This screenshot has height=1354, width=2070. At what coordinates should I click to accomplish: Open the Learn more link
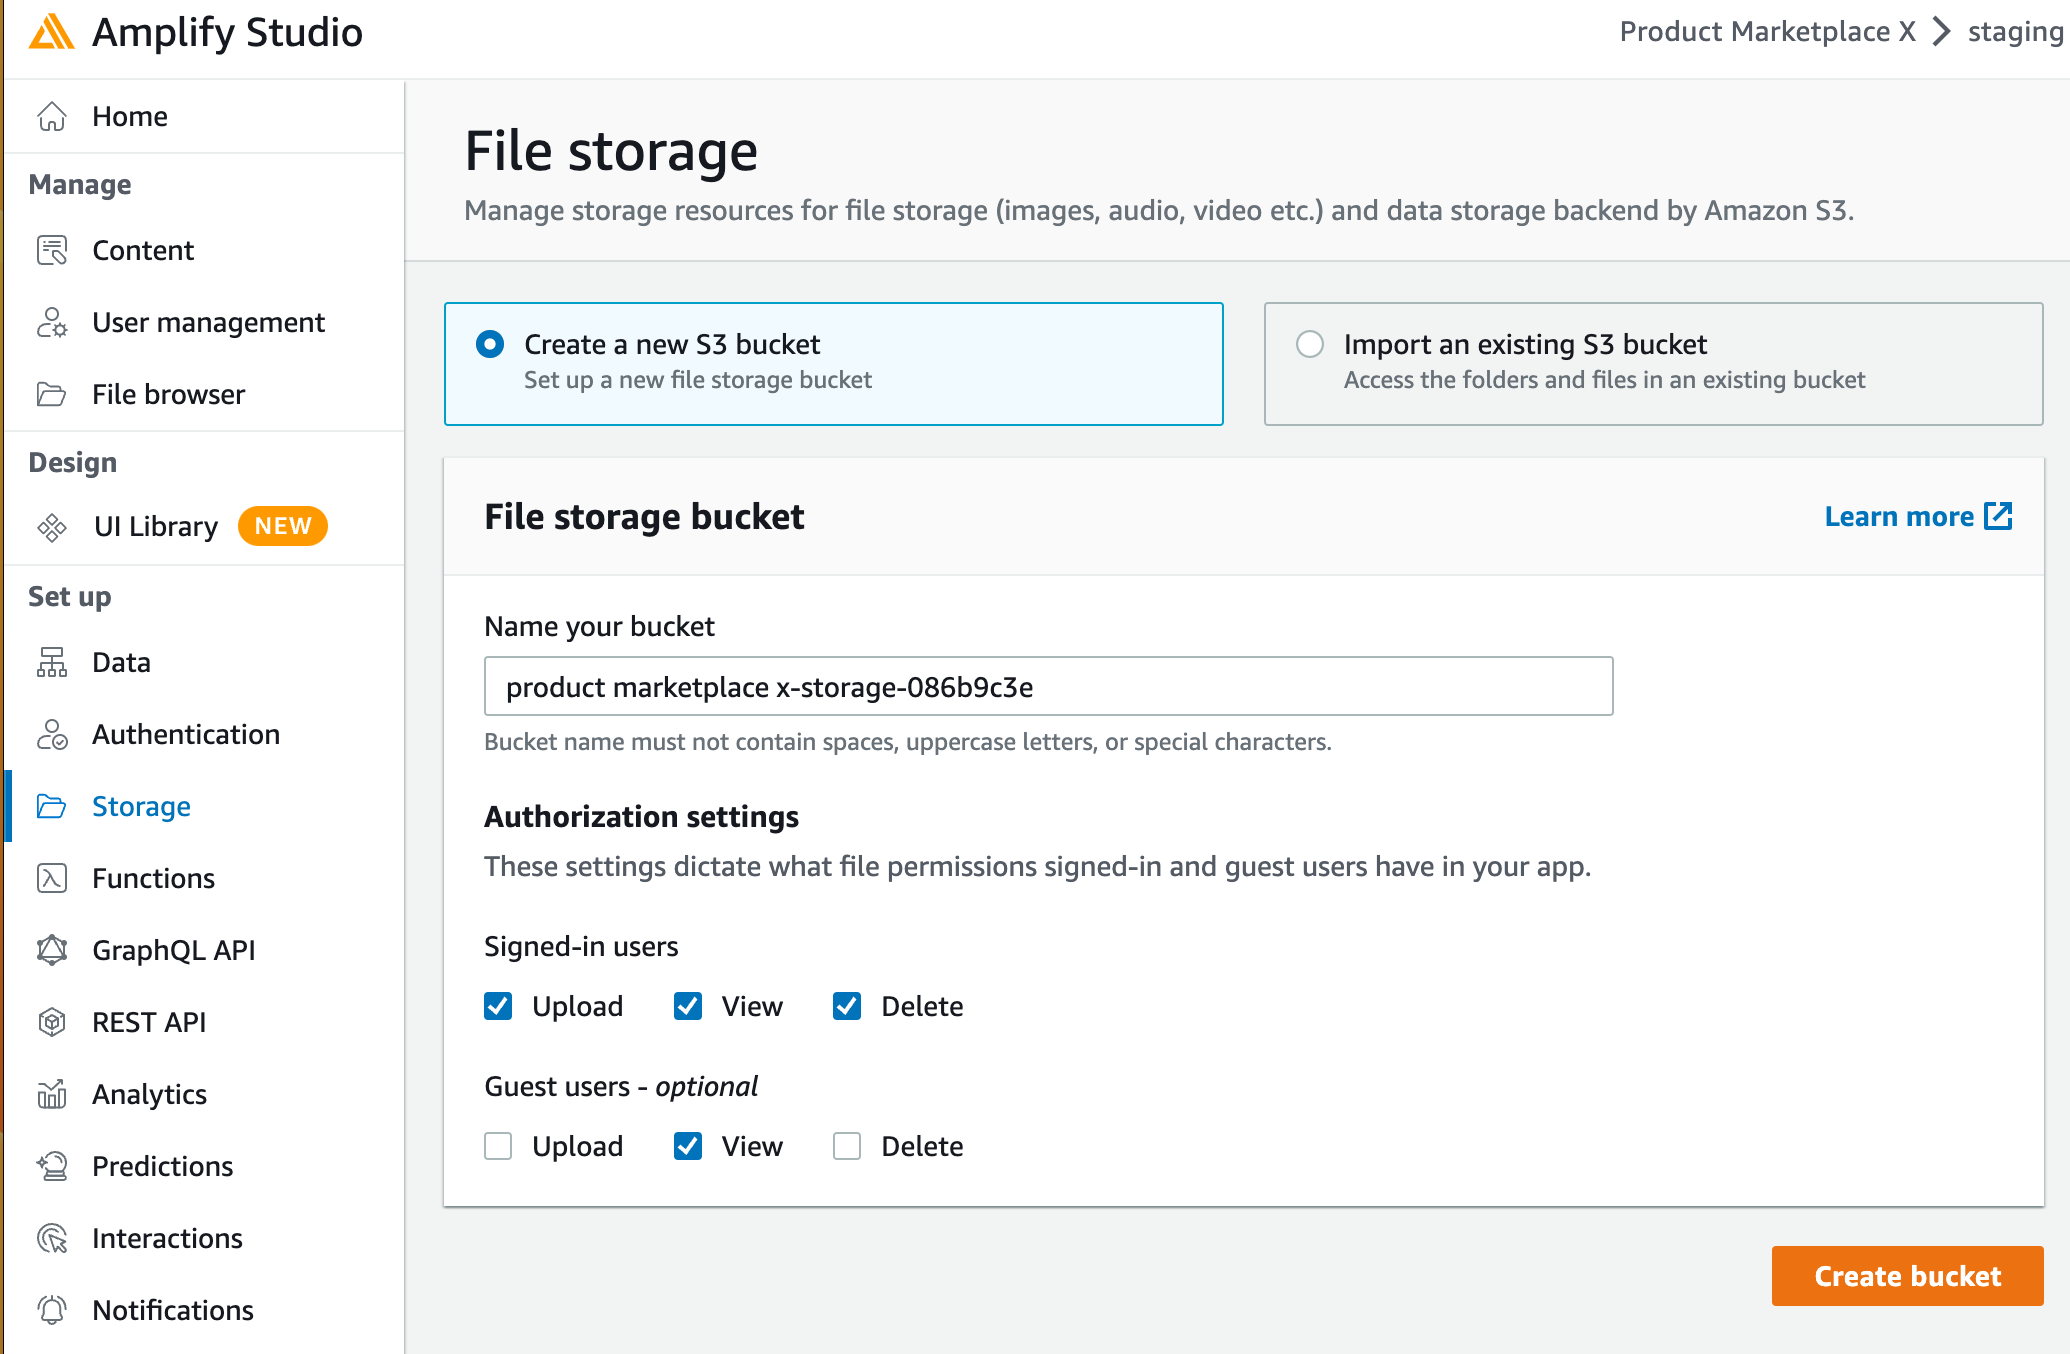1899,516
